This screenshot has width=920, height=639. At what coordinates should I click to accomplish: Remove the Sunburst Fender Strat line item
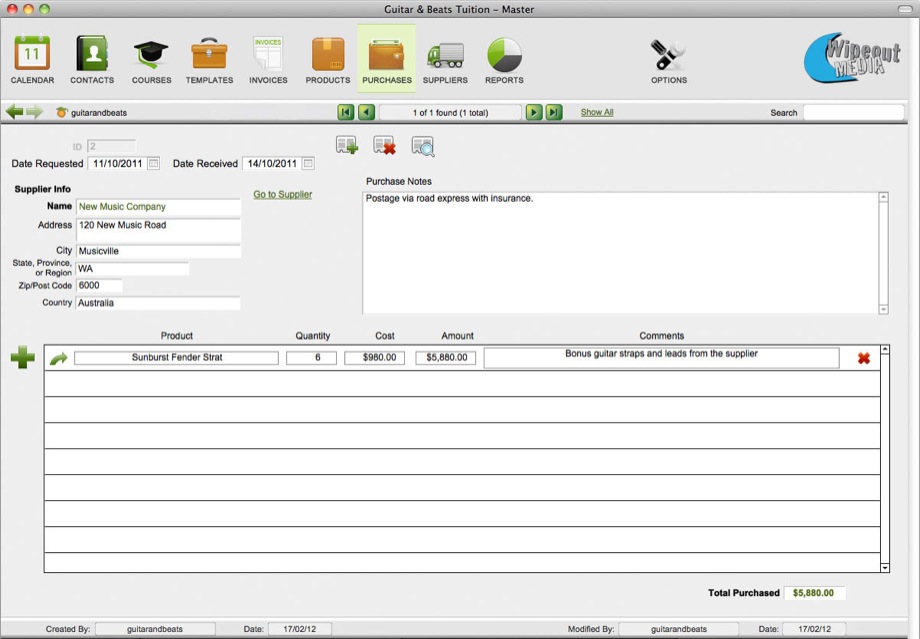point(864,358)
